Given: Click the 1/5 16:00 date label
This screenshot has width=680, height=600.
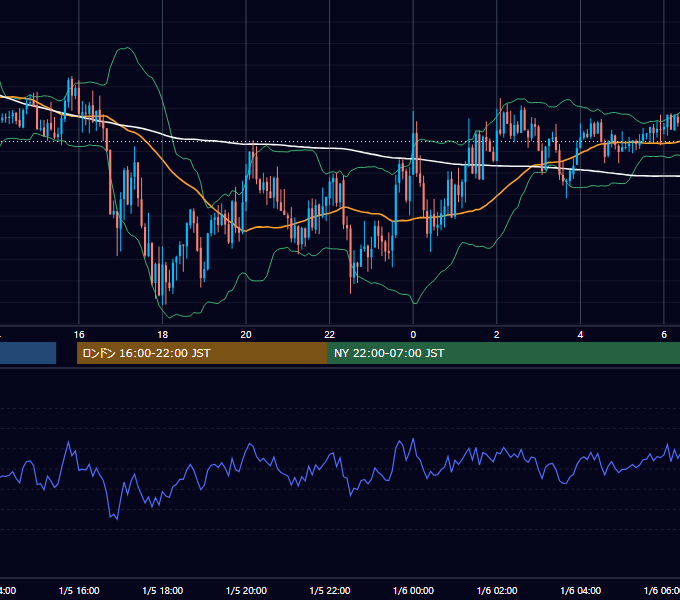Looking at the screenshot, I should point(79,590).
